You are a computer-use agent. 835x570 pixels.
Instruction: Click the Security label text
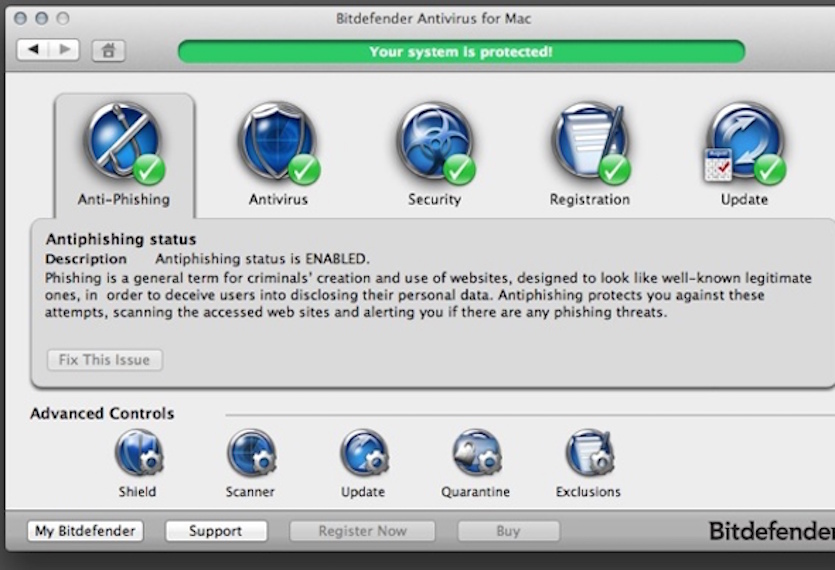[435, 199]
